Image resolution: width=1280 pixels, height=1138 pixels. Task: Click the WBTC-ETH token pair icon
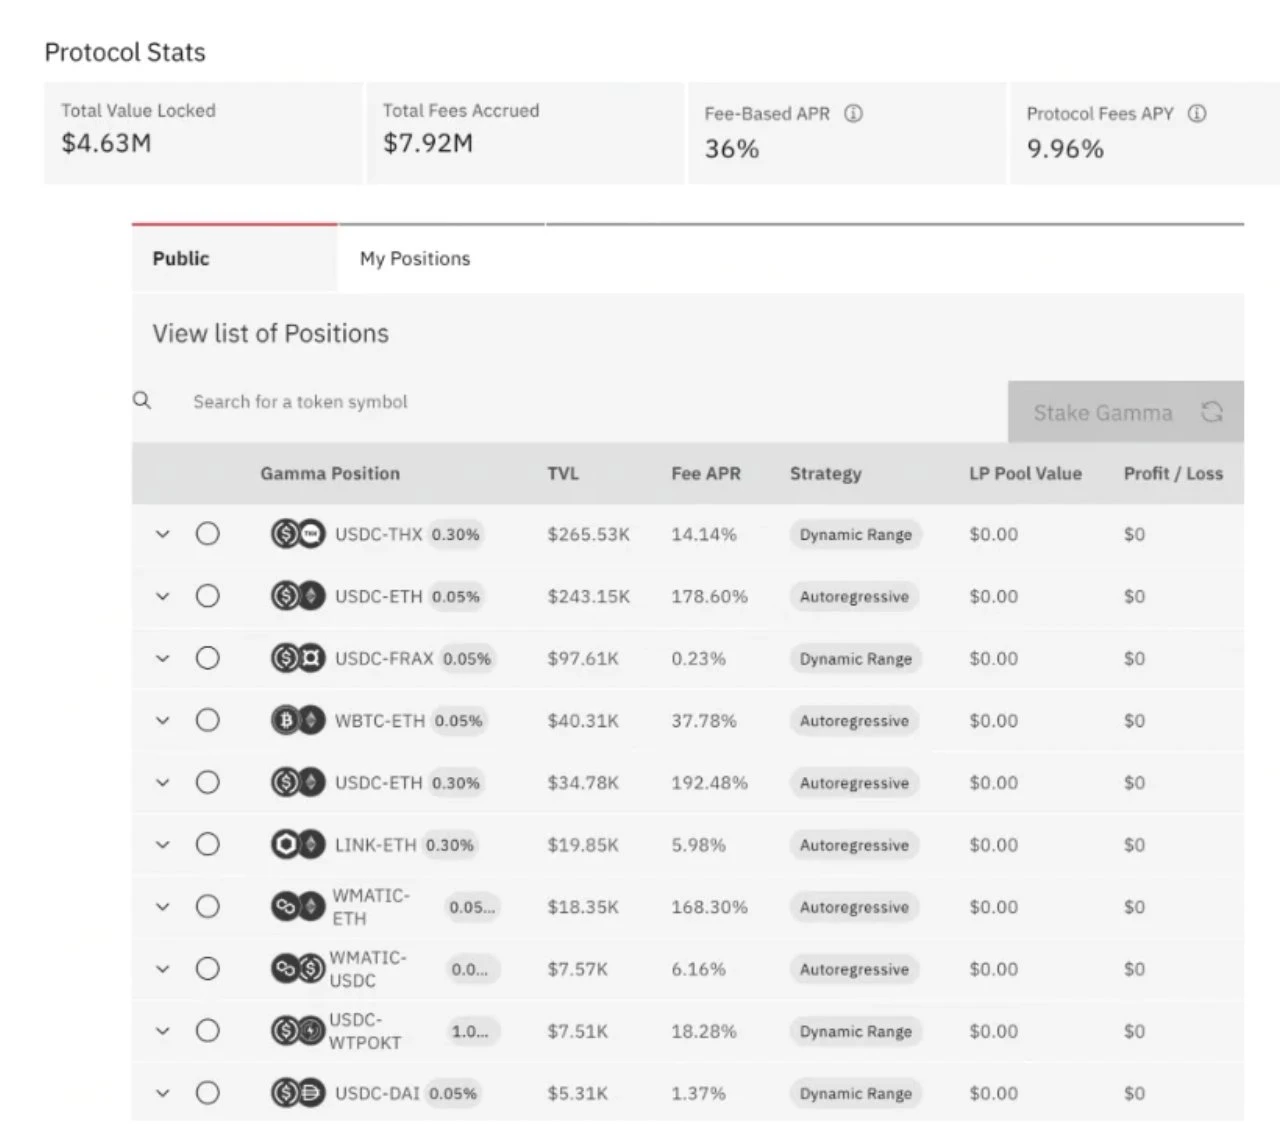click(x=298, y=720)
